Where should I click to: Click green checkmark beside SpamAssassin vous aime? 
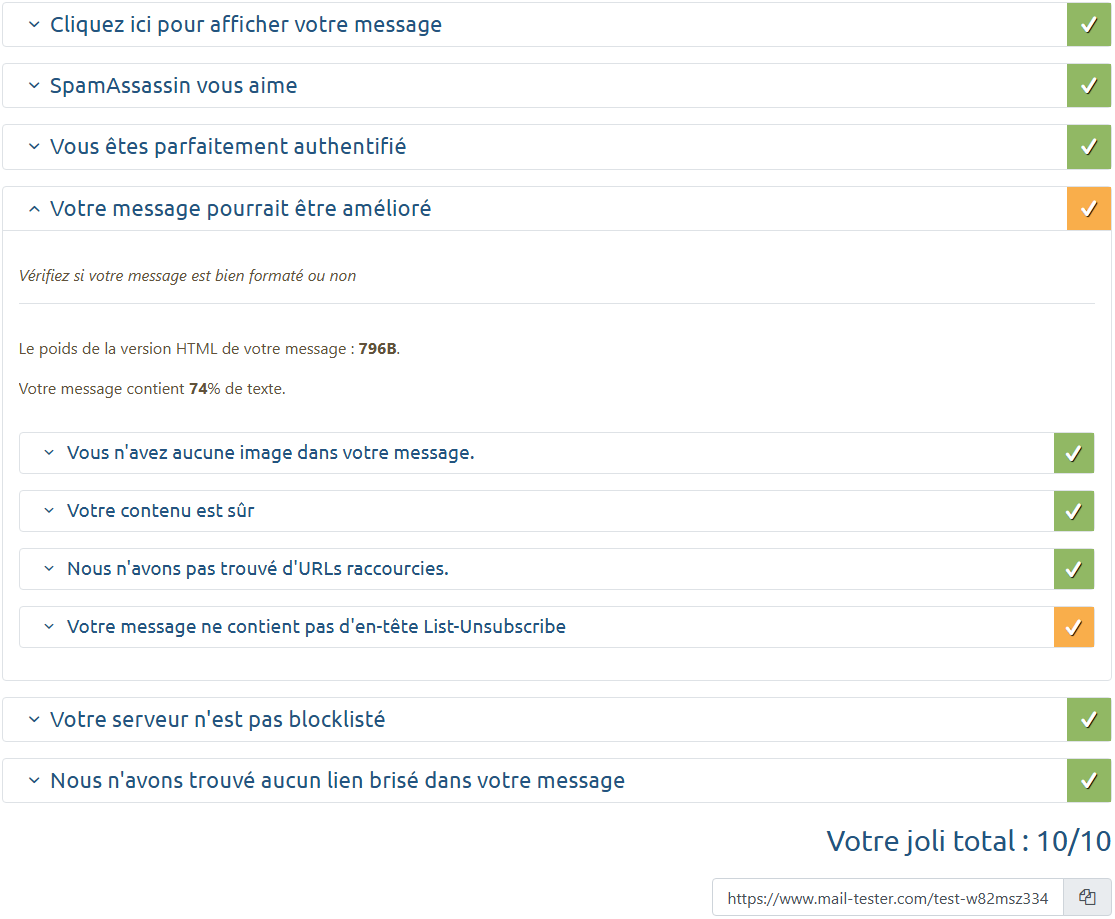point(1089,86)
